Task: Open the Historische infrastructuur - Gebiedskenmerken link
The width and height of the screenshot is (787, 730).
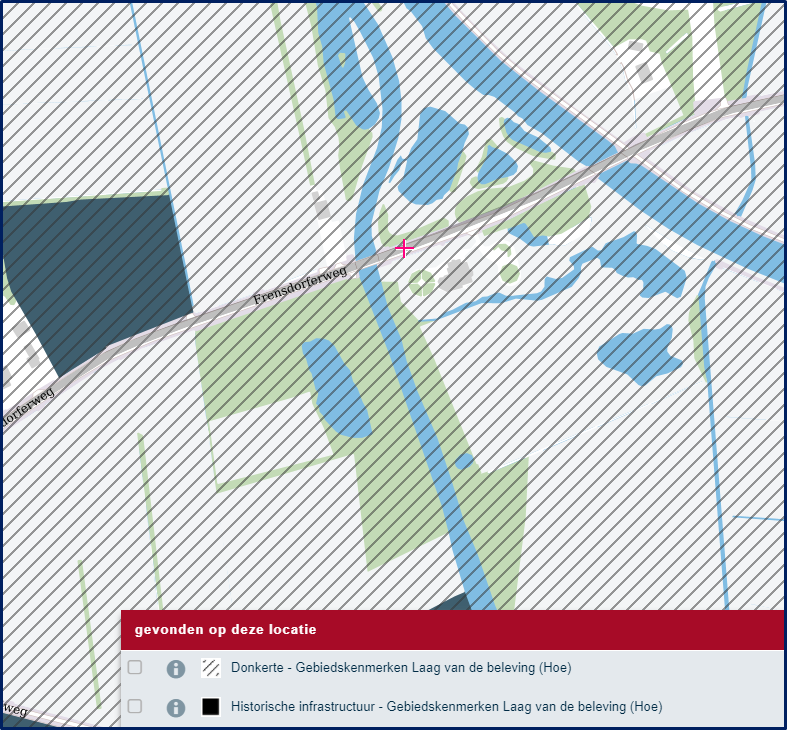Action: [x=447, y=707]
